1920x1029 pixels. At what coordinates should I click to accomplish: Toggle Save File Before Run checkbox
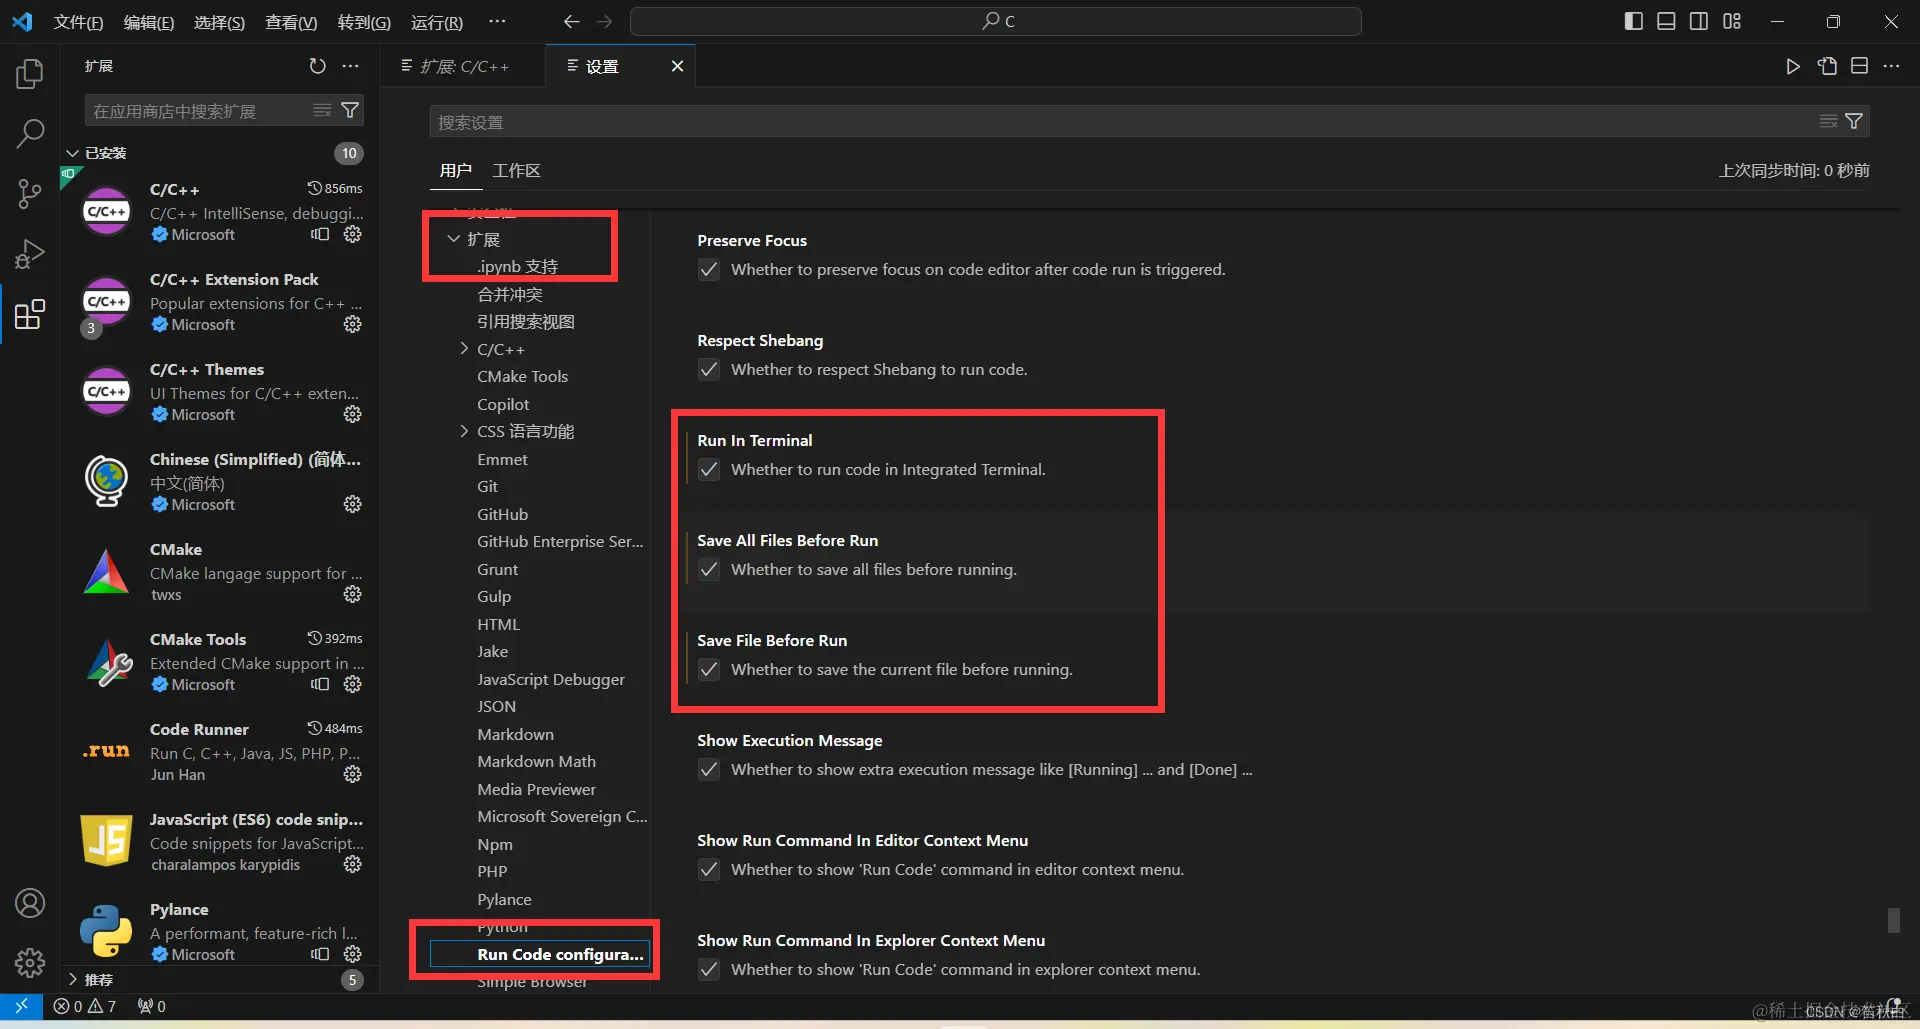(709, 669)
